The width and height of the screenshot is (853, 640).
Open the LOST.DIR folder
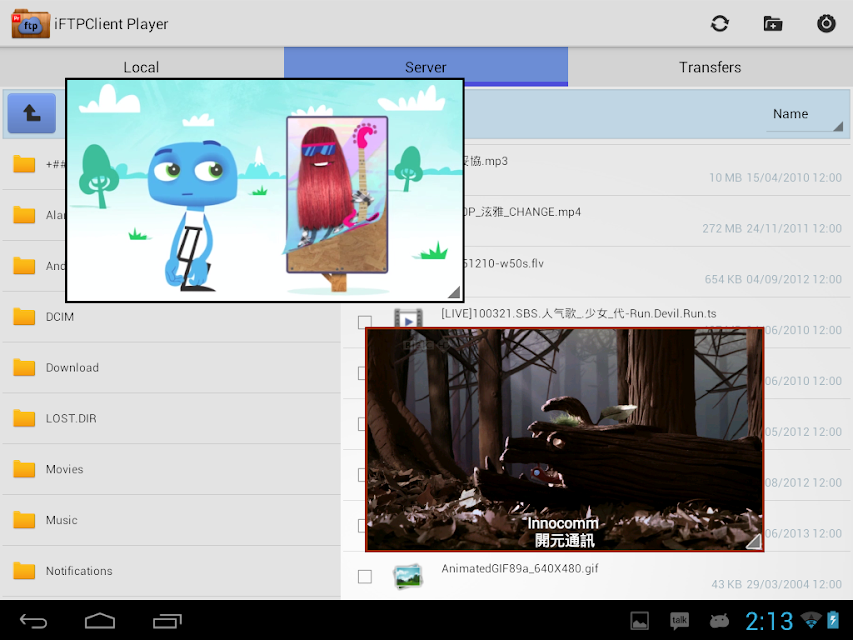click(171, 419)
